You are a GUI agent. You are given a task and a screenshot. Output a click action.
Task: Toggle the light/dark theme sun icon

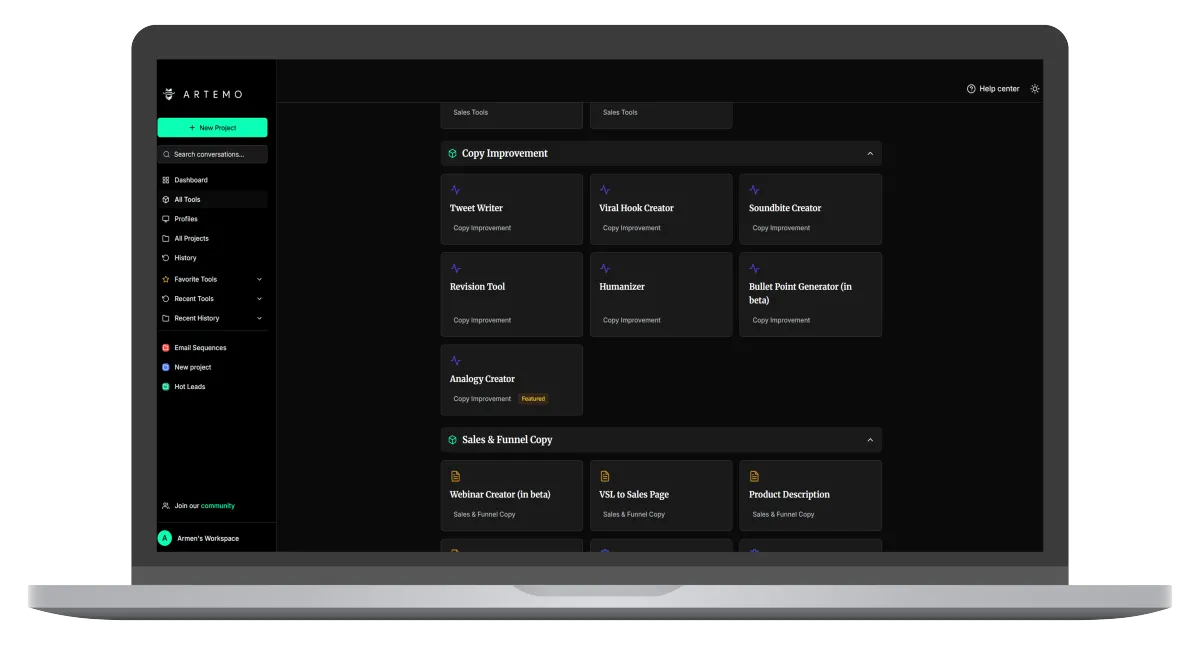point(1035,89)
